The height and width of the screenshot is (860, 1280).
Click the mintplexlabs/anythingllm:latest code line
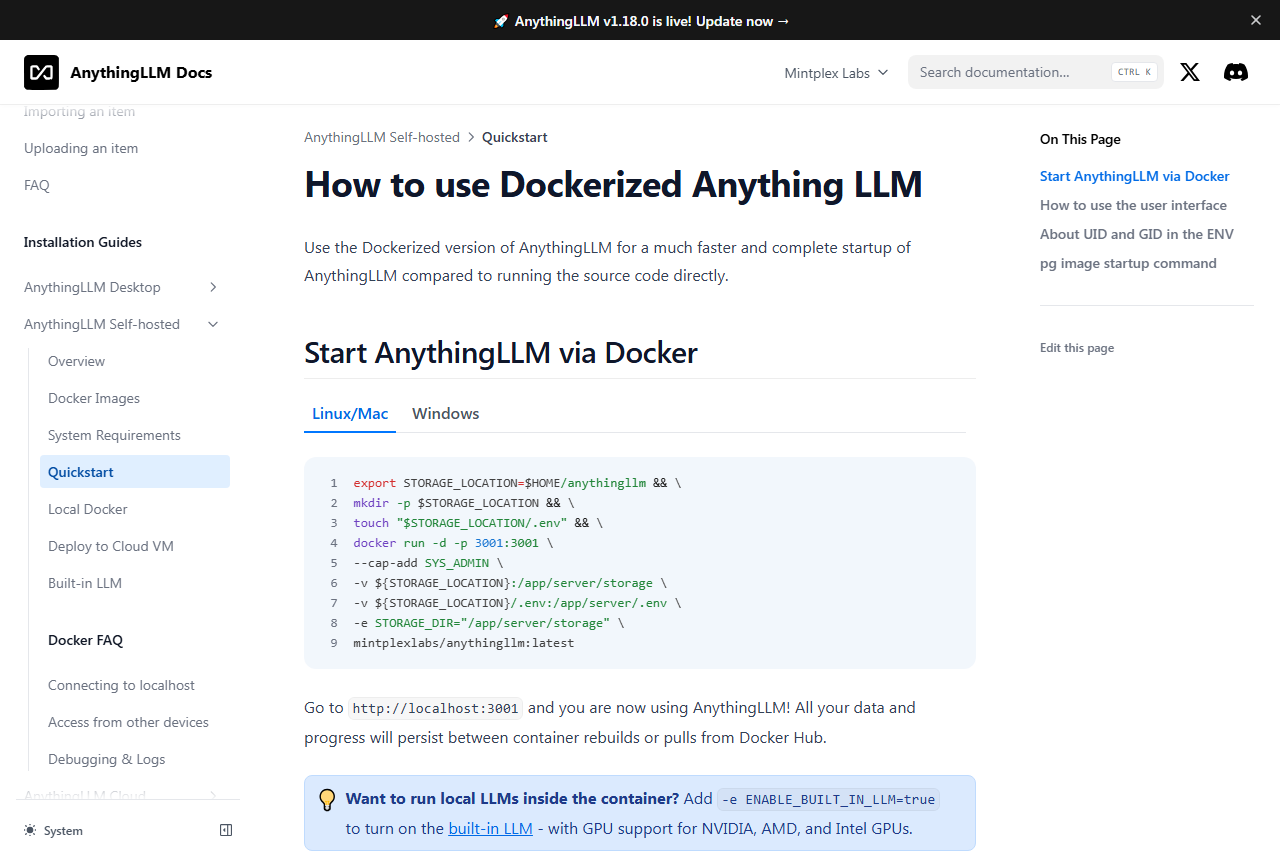pos(464,643)
